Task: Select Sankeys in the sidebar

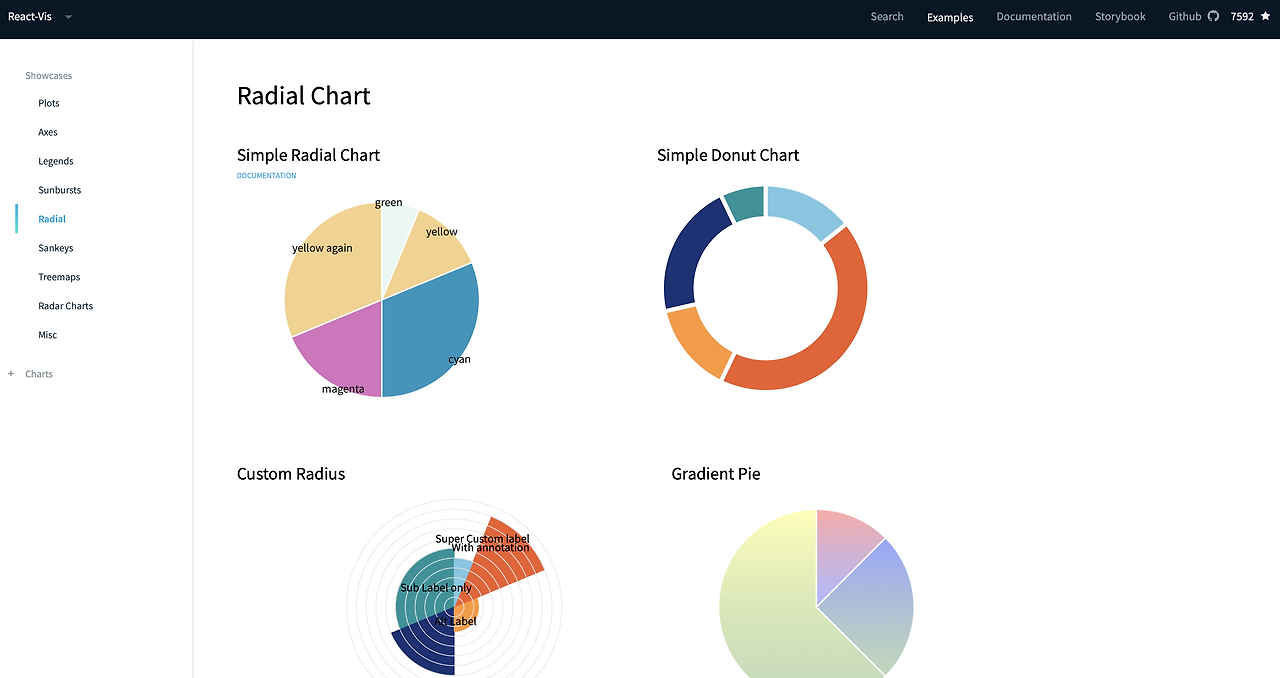Action: coord(56,248)
